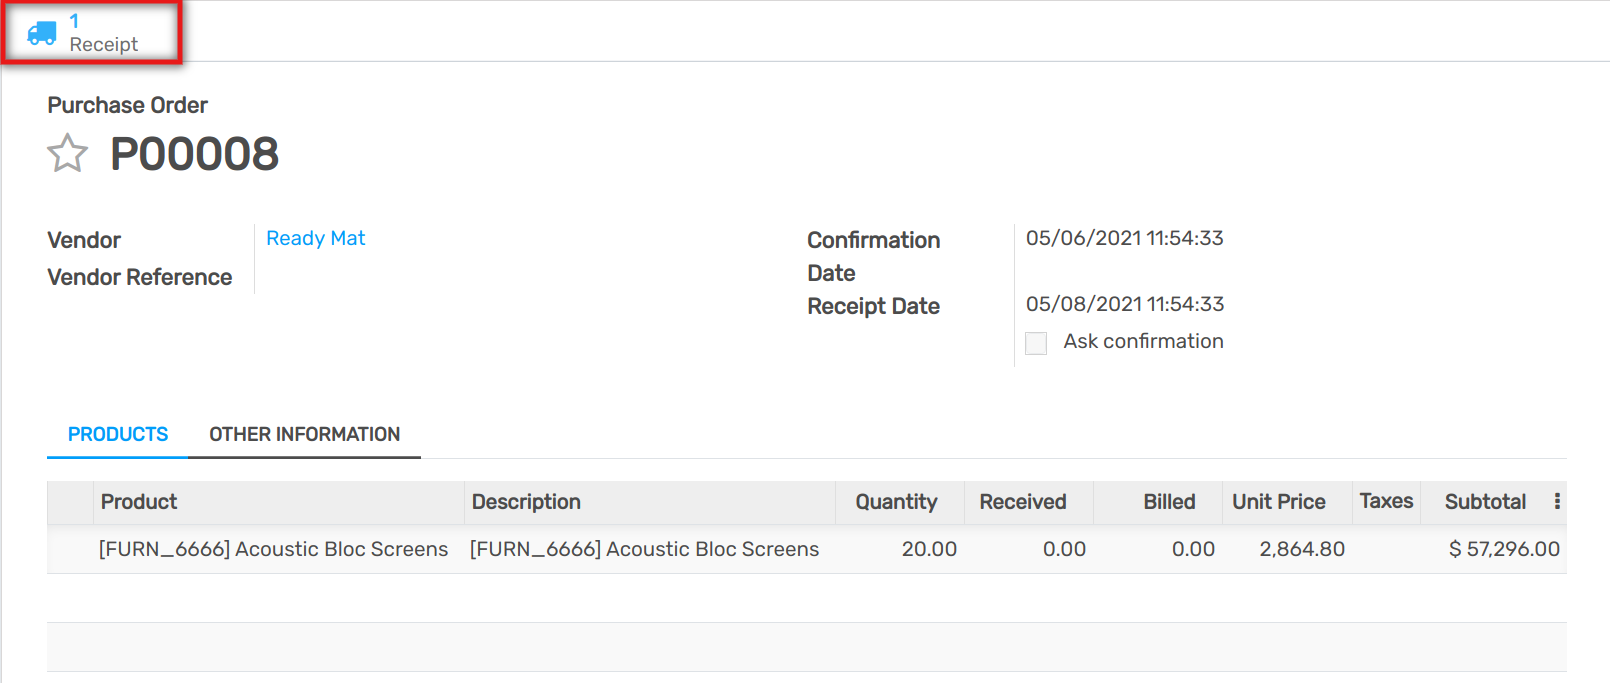Open the Ready Mat vendor link
The height and width of the screenshot is (683, 1610).
[315, 238]
